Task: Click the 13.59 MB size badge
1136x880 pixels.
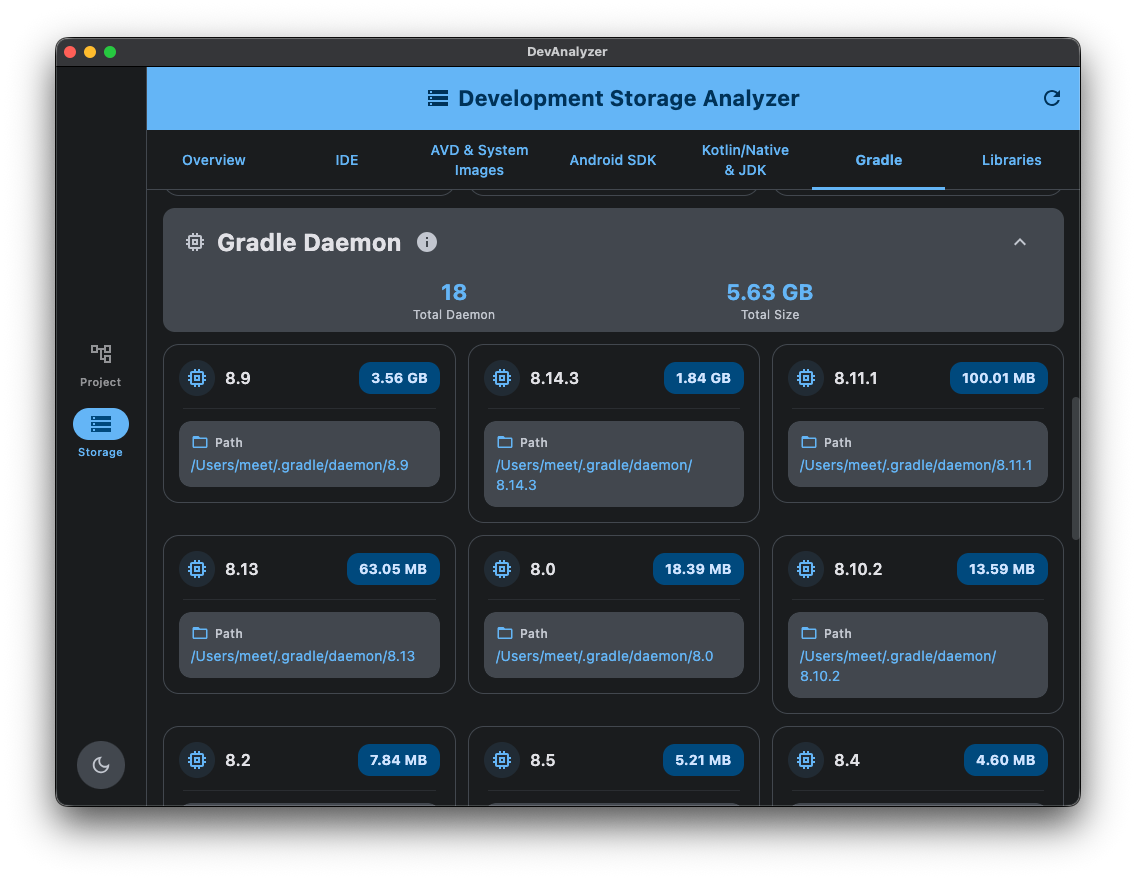Action: click(x=1002, y=569)
